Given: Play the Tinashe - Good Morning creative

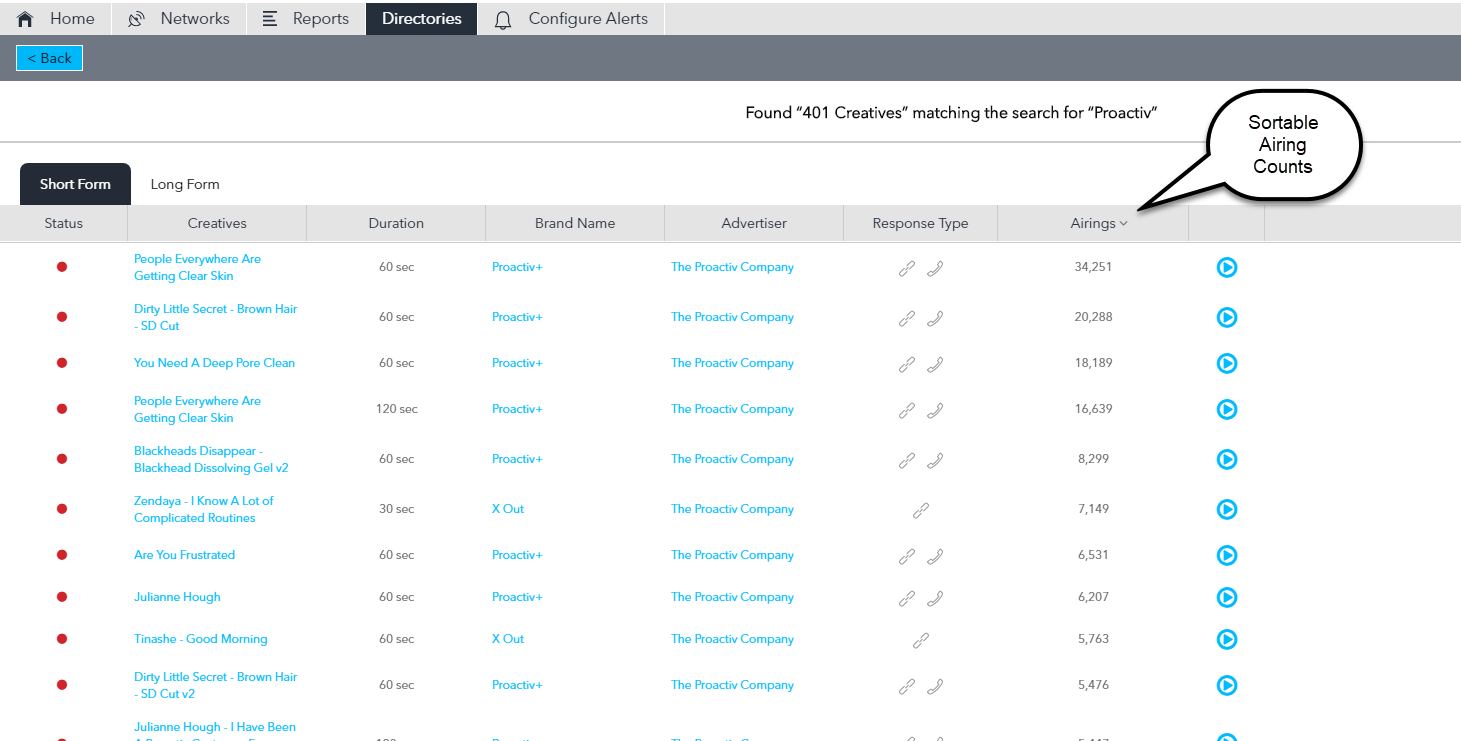Looking at the screenshot, I should coord(1227,639).
